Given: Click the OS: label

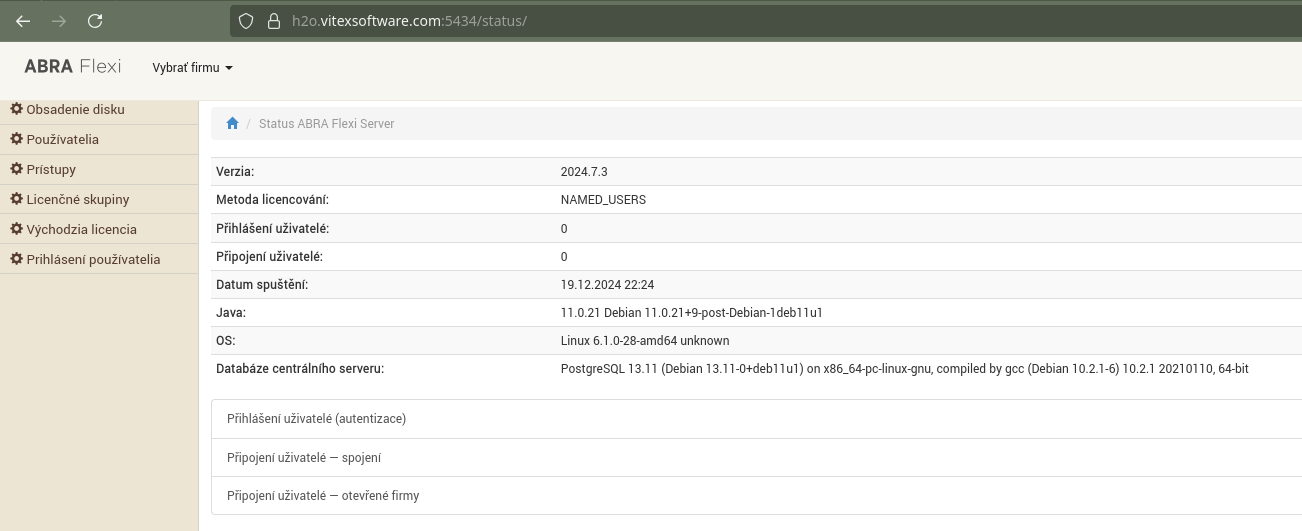Looking at the screenshot, I should click(x=225, y=341).
